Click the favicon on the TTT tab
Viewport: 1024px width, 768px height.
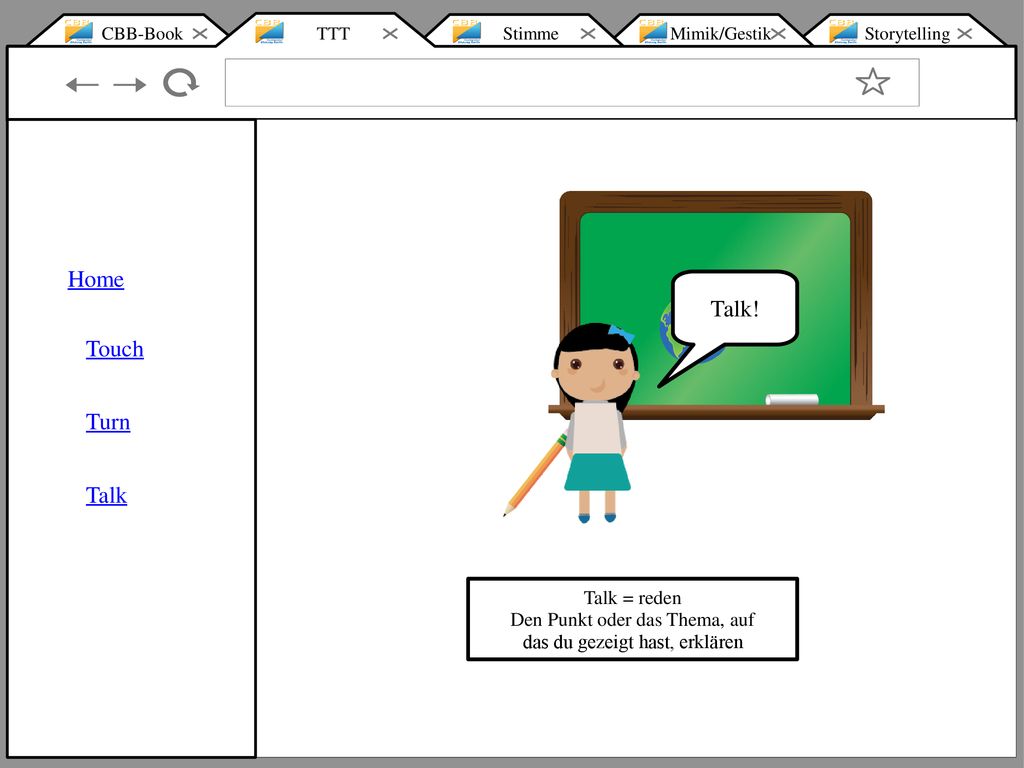(270, 31)
